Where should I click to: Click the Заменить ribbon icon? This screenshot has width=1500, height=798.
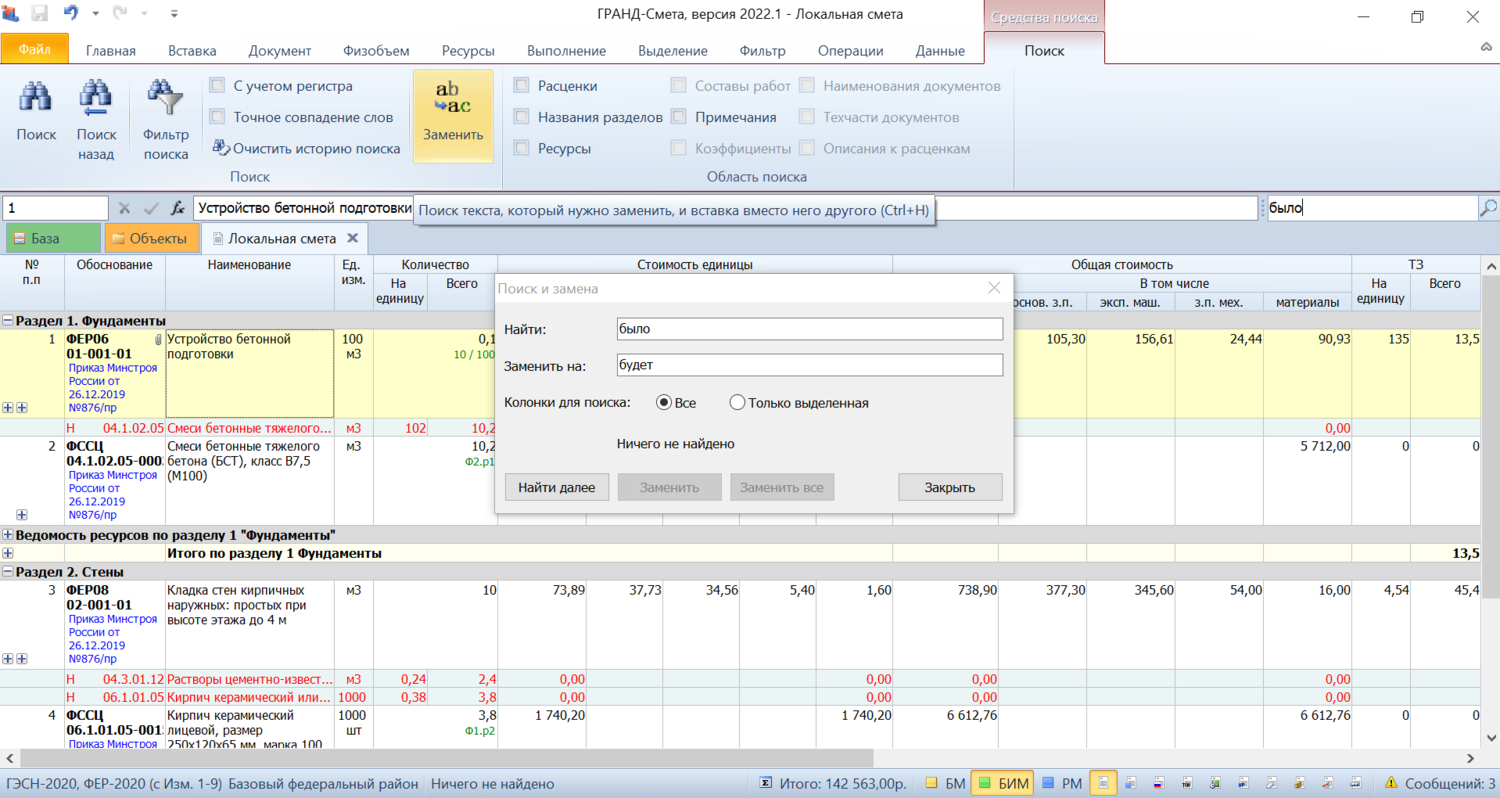tap(453, 100)
